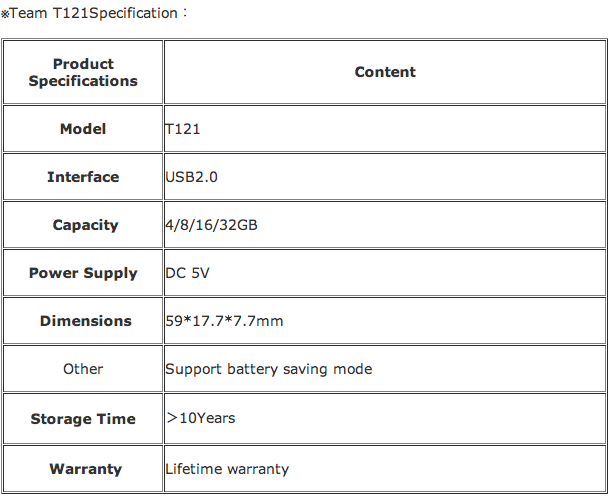The height and width of the screenshot is (498, 609).
Task: Select the Storage Time row label
Action: (x=83, y=419)
